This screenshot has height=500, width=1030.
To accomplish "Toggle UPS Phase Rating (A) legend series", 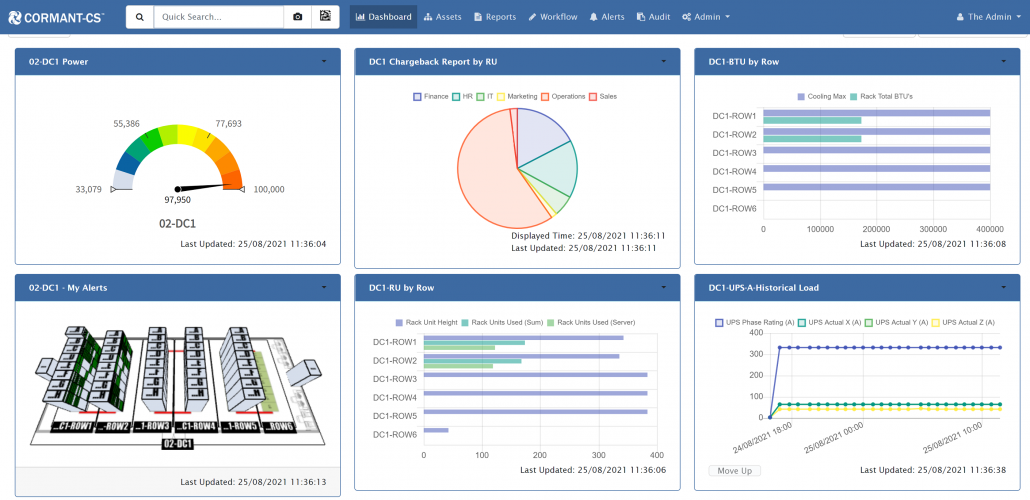I will pos(753,323).
